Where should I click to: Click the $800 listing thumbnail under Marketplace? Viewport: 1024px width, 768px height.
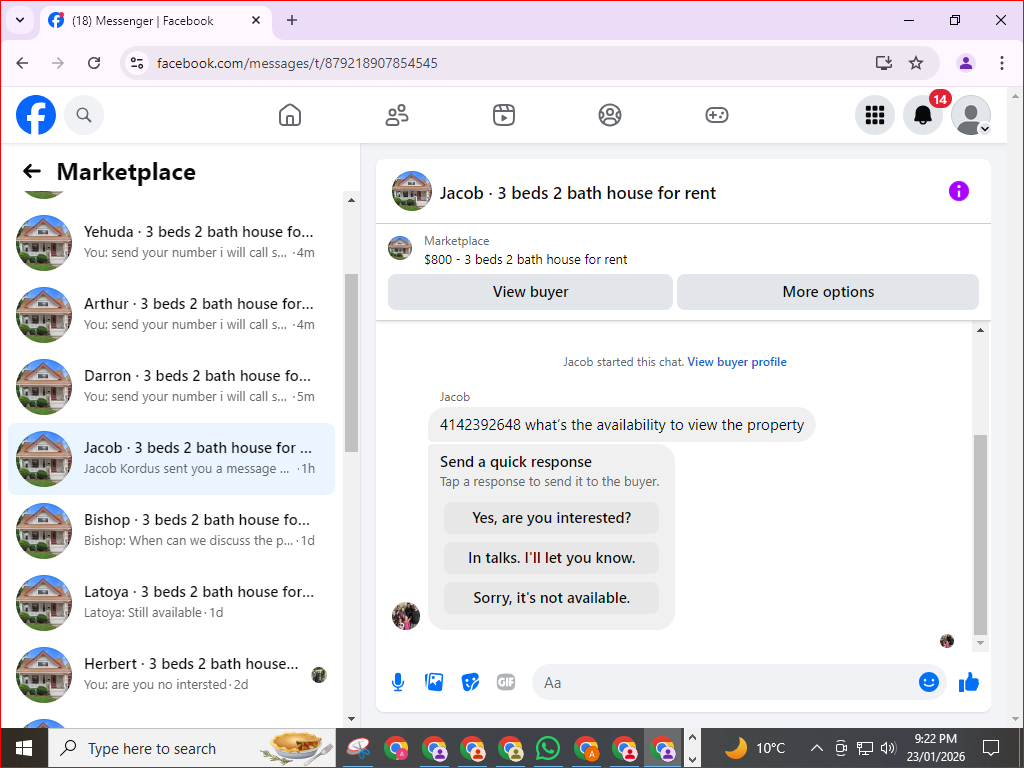(400, 248)
